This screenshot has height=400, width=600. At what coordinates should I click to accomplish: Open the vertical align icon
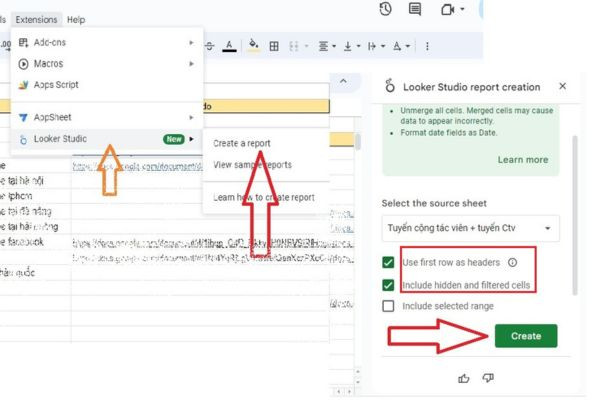click(347, 46)
